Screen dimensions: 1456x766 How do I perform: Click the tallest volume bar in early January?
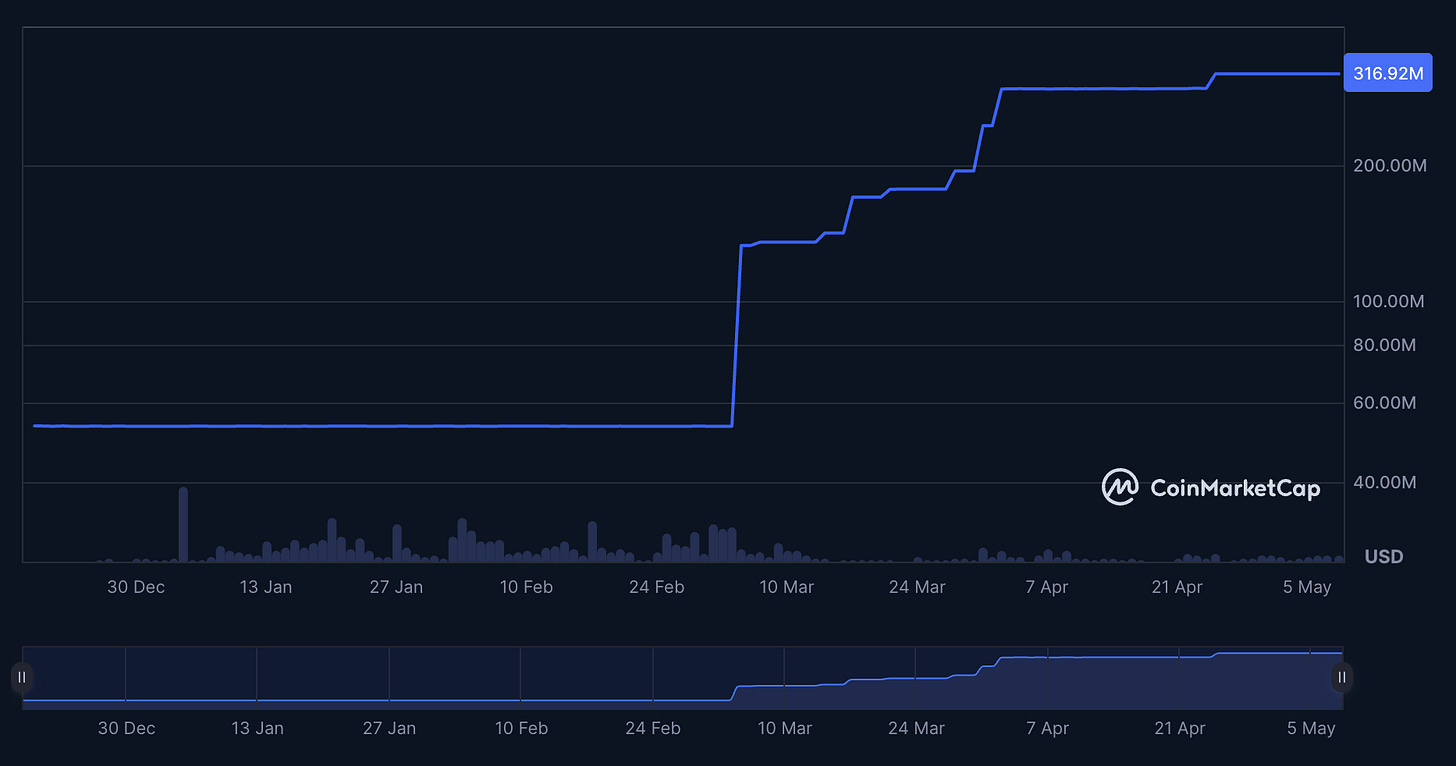tap(183, 525)
